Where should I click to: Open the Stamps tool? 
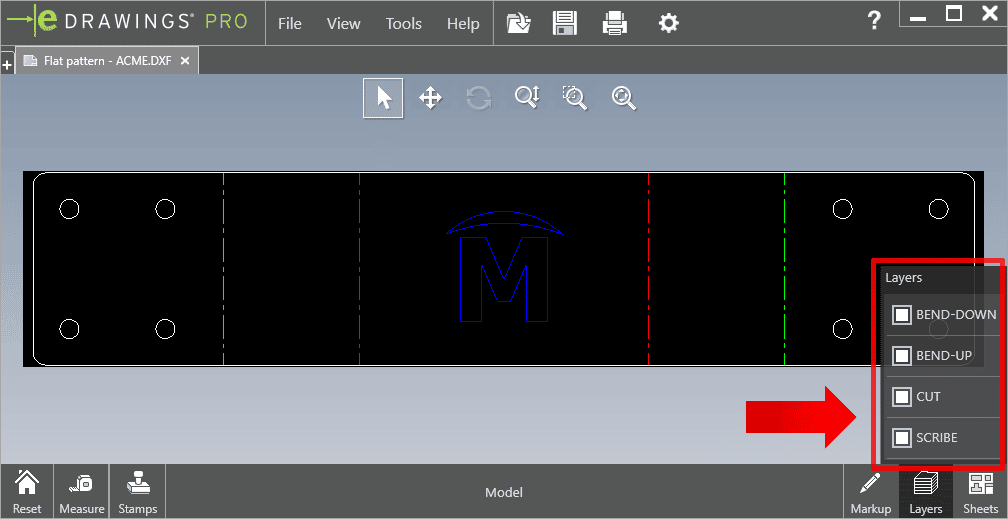click(138, 492)
